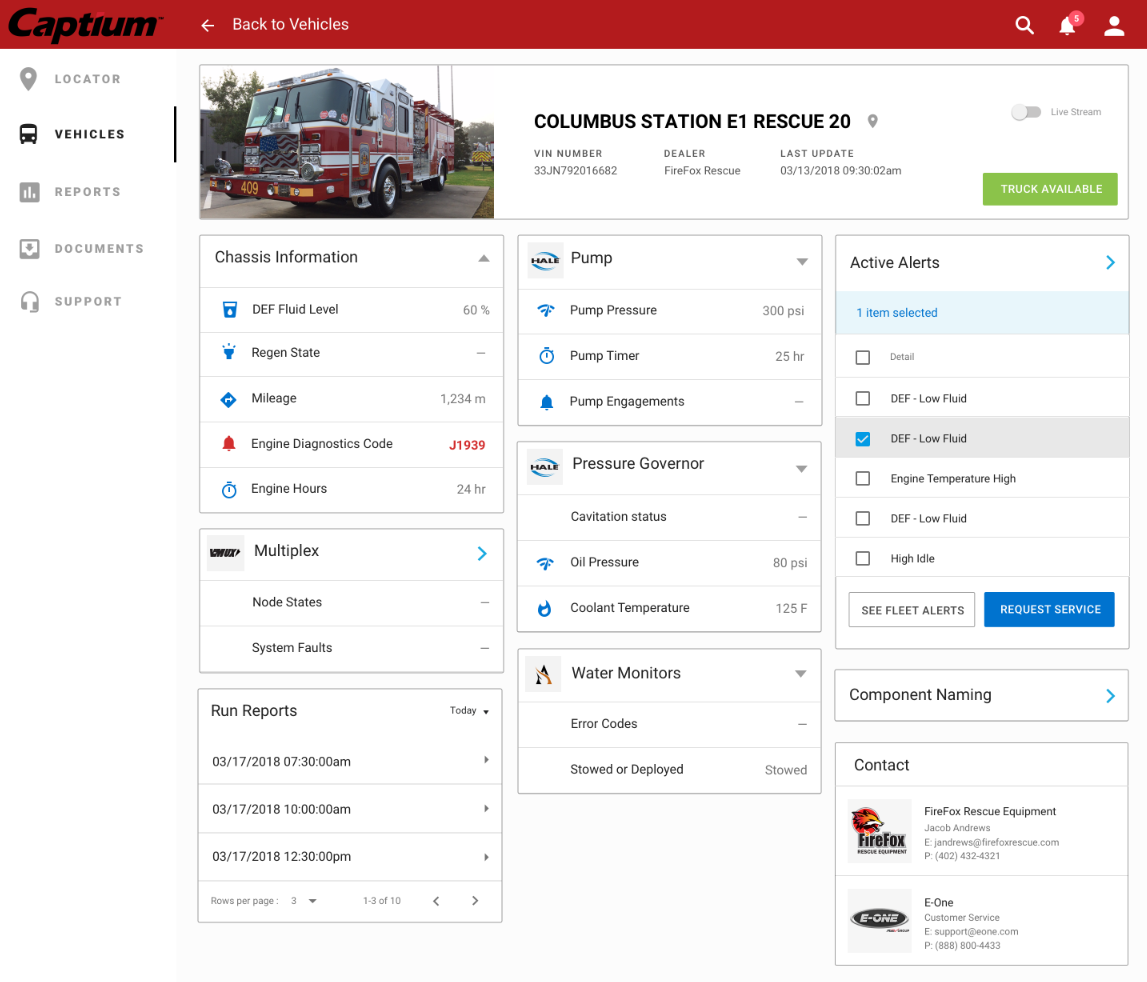1147x982 pixels.
Task: Check the Detail header checkbox
Action: click(862, 357)
